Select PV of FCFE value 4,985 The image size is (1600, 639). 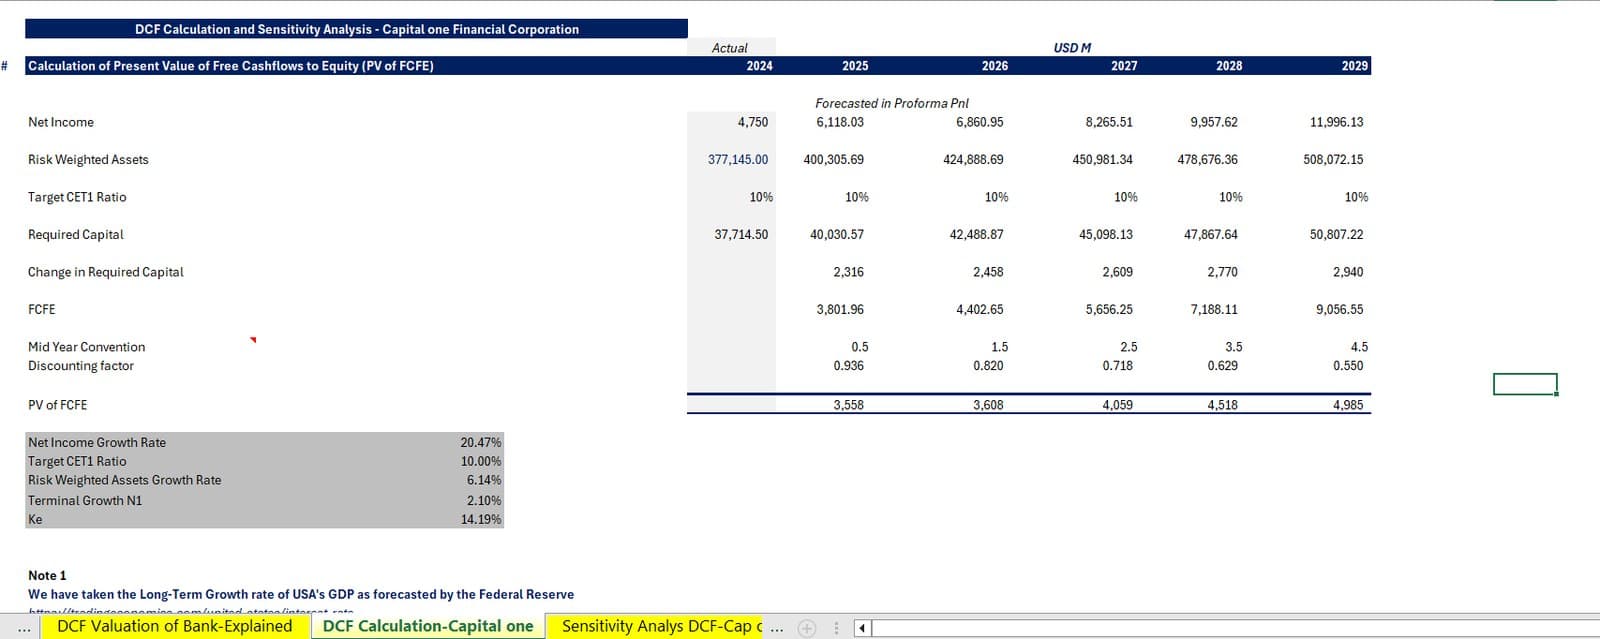point(1348,405)
